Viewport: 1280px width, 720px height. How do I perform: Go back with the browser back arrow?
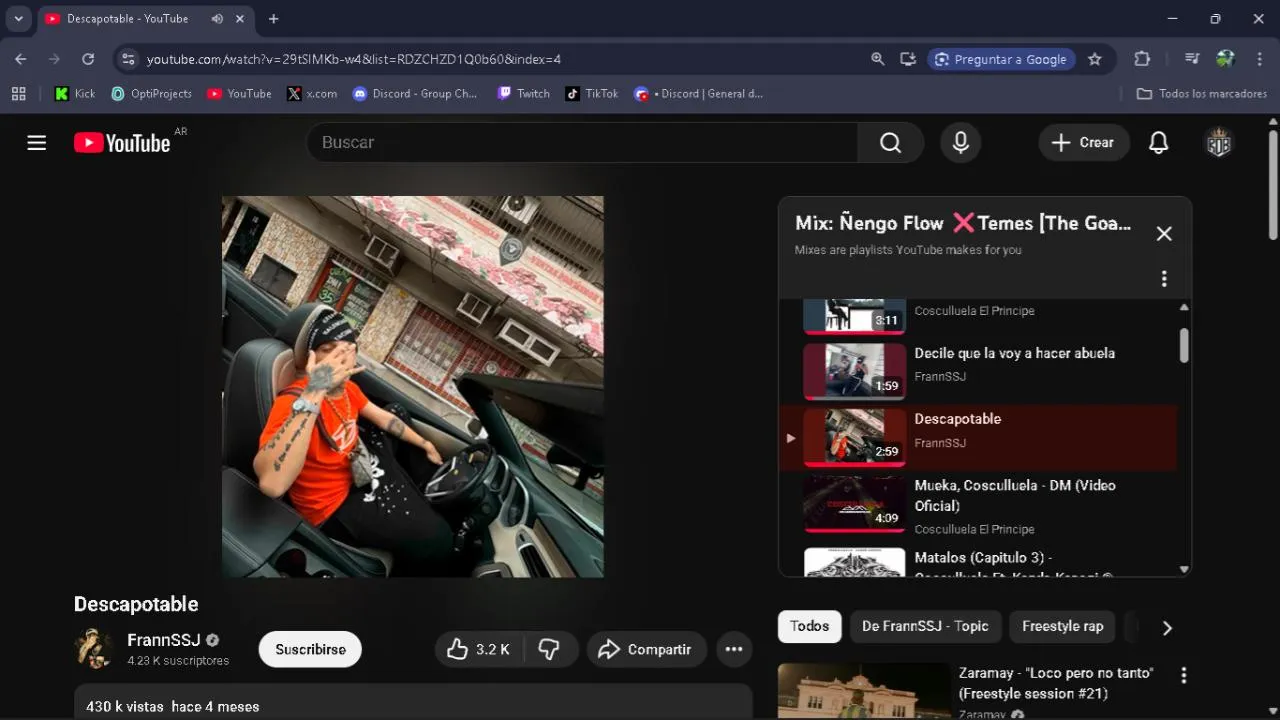(21, 59)
